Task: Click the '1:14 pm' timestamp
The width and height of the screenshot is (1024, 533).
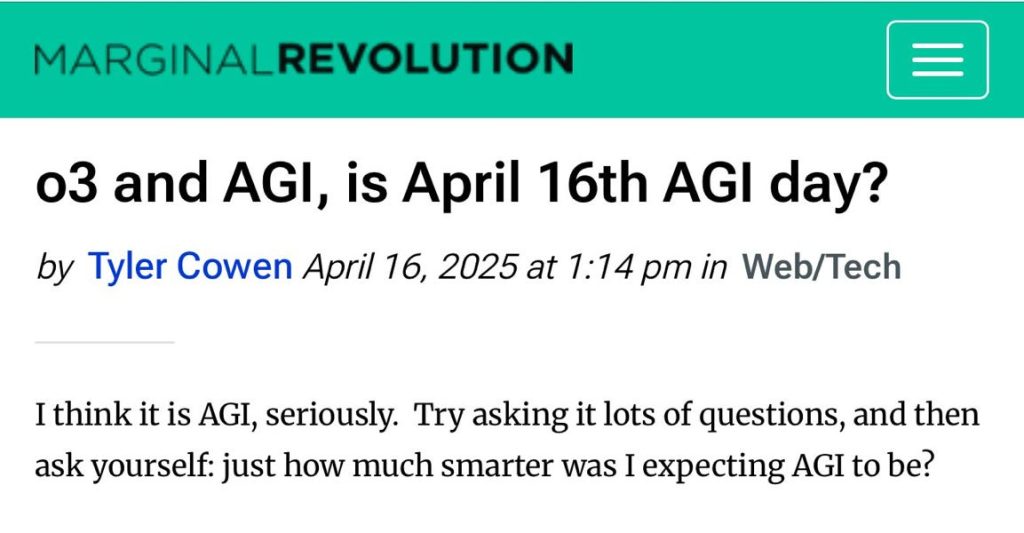Action: [628, 266]
